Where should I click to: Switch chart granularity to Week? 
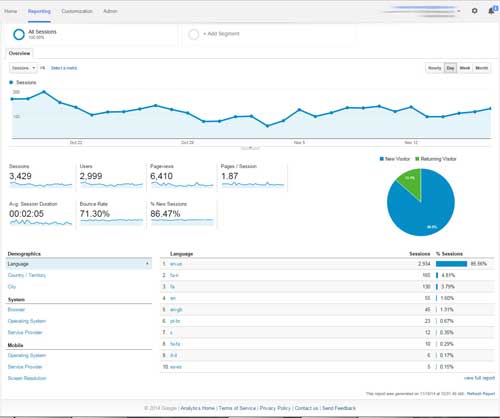coord(465,68)
